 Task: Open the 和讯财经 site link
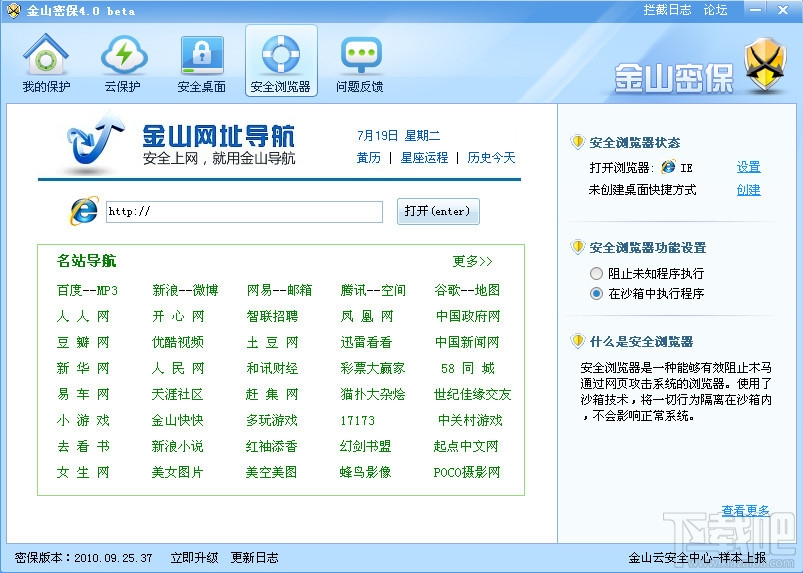[272, 368]
